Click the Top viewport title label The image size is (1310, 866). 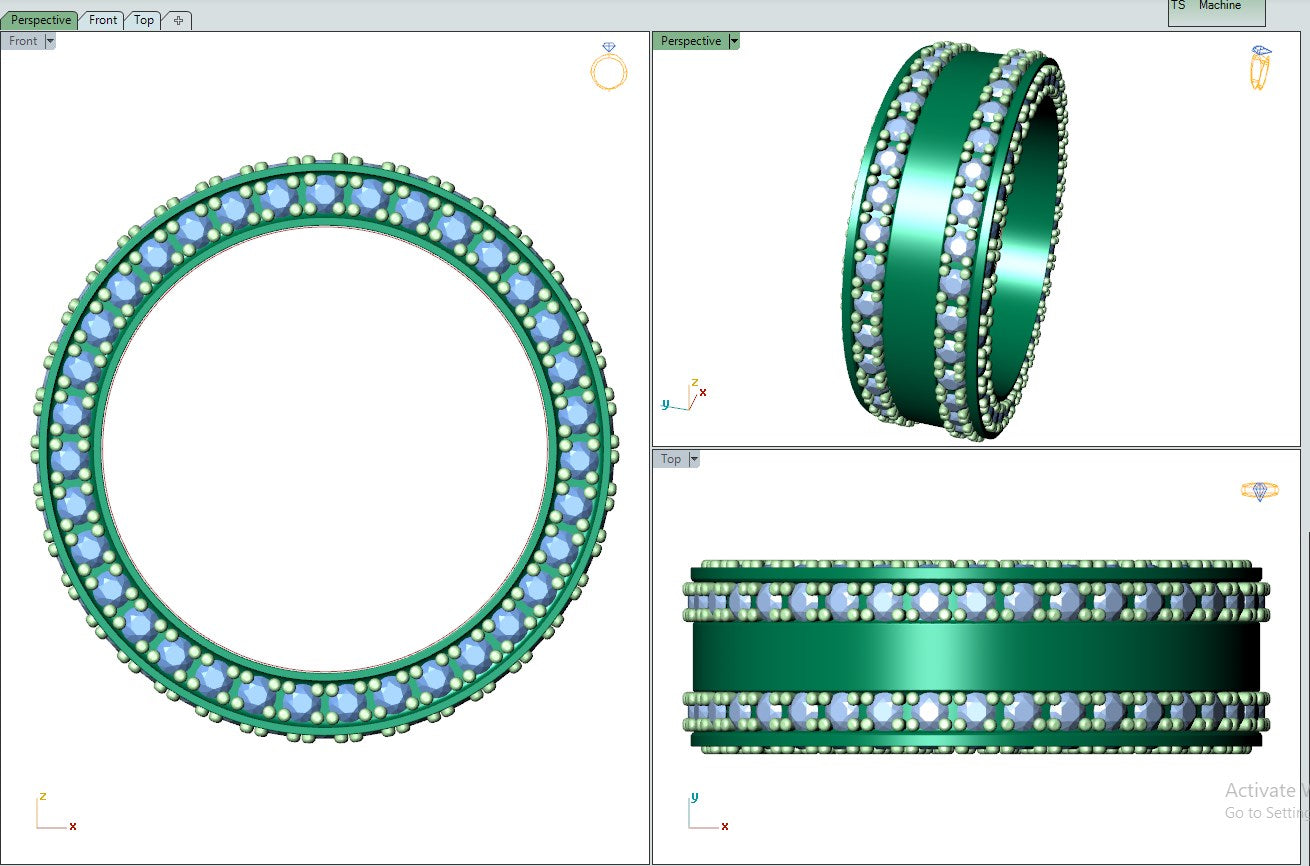click(x=671, y=459)
